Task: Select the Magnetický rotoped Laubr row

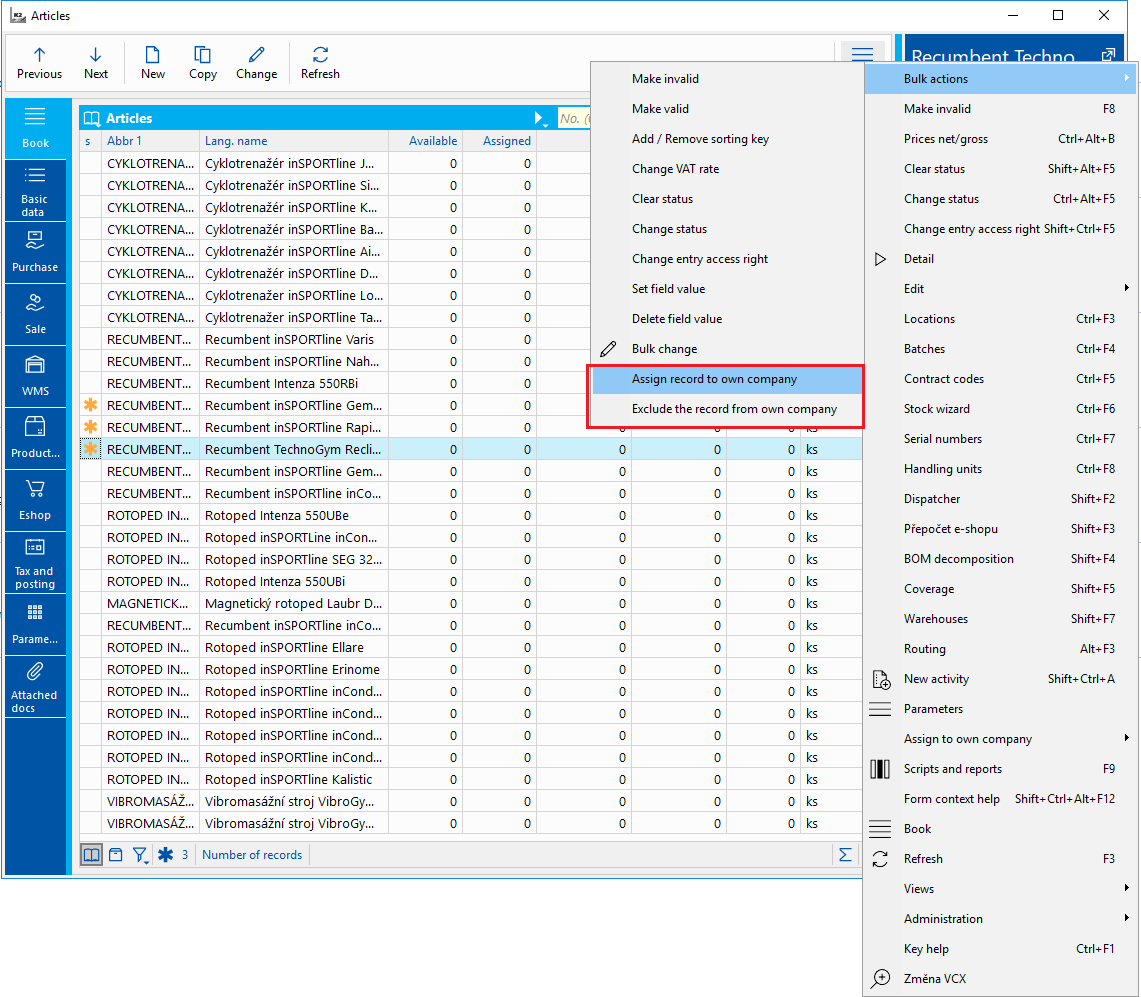Action: click(x=470, y=603)
